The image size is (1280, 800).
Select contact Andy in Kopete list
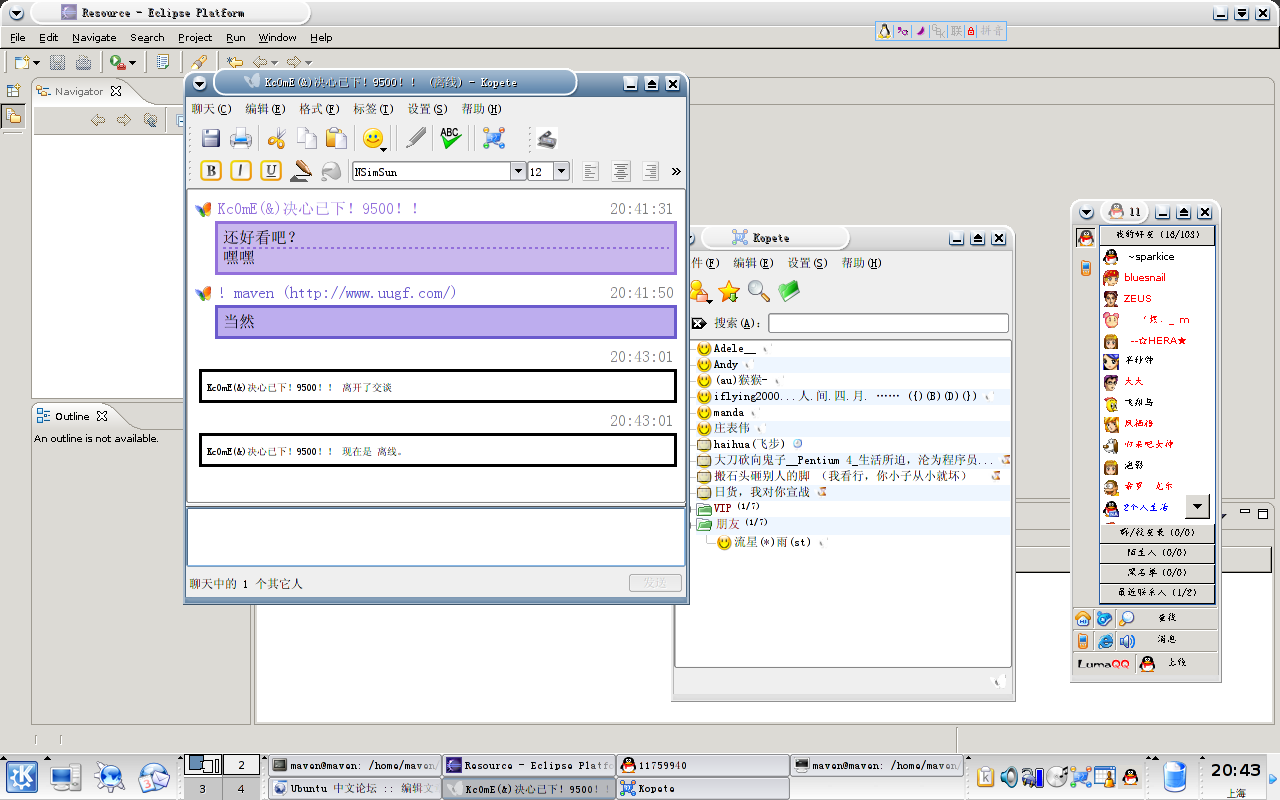pos(726,365)
